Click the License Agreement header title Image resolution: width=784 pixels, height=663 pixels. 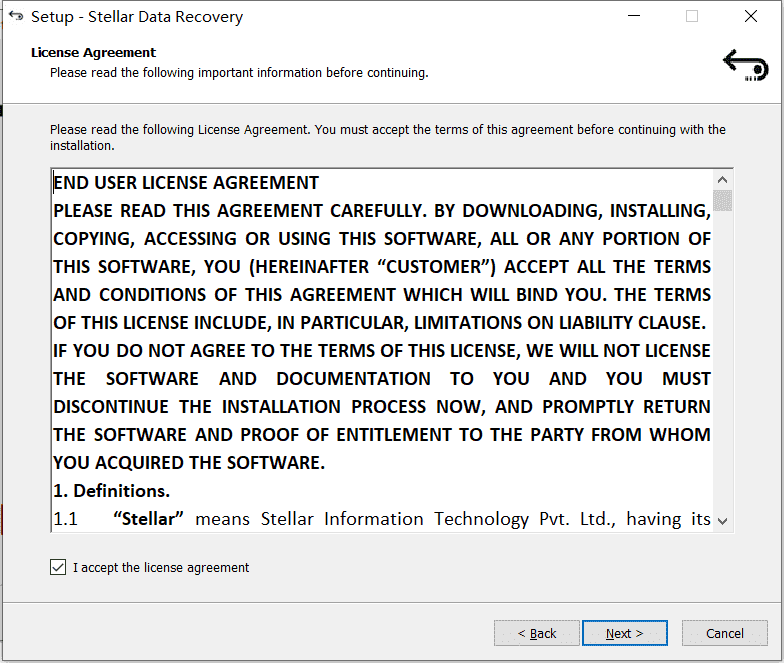point(94,52)
